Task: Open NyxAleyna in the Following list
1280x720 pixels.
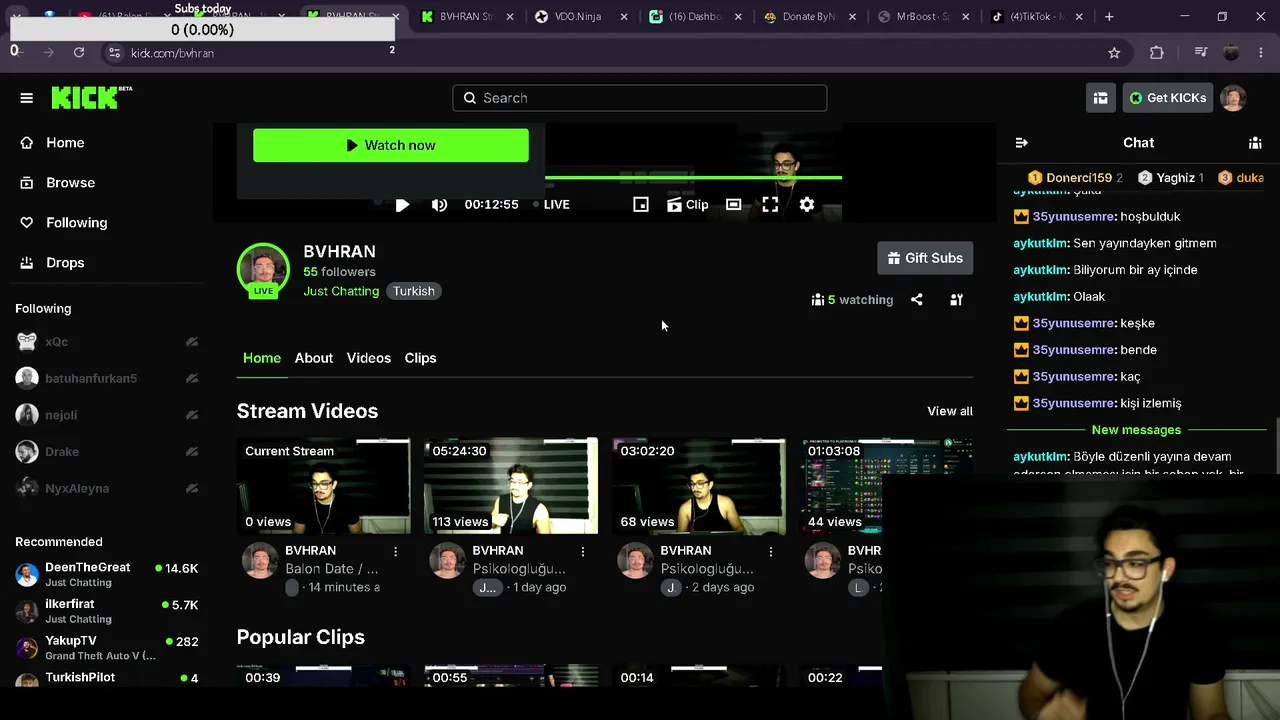Action: [x=107, y=489]
